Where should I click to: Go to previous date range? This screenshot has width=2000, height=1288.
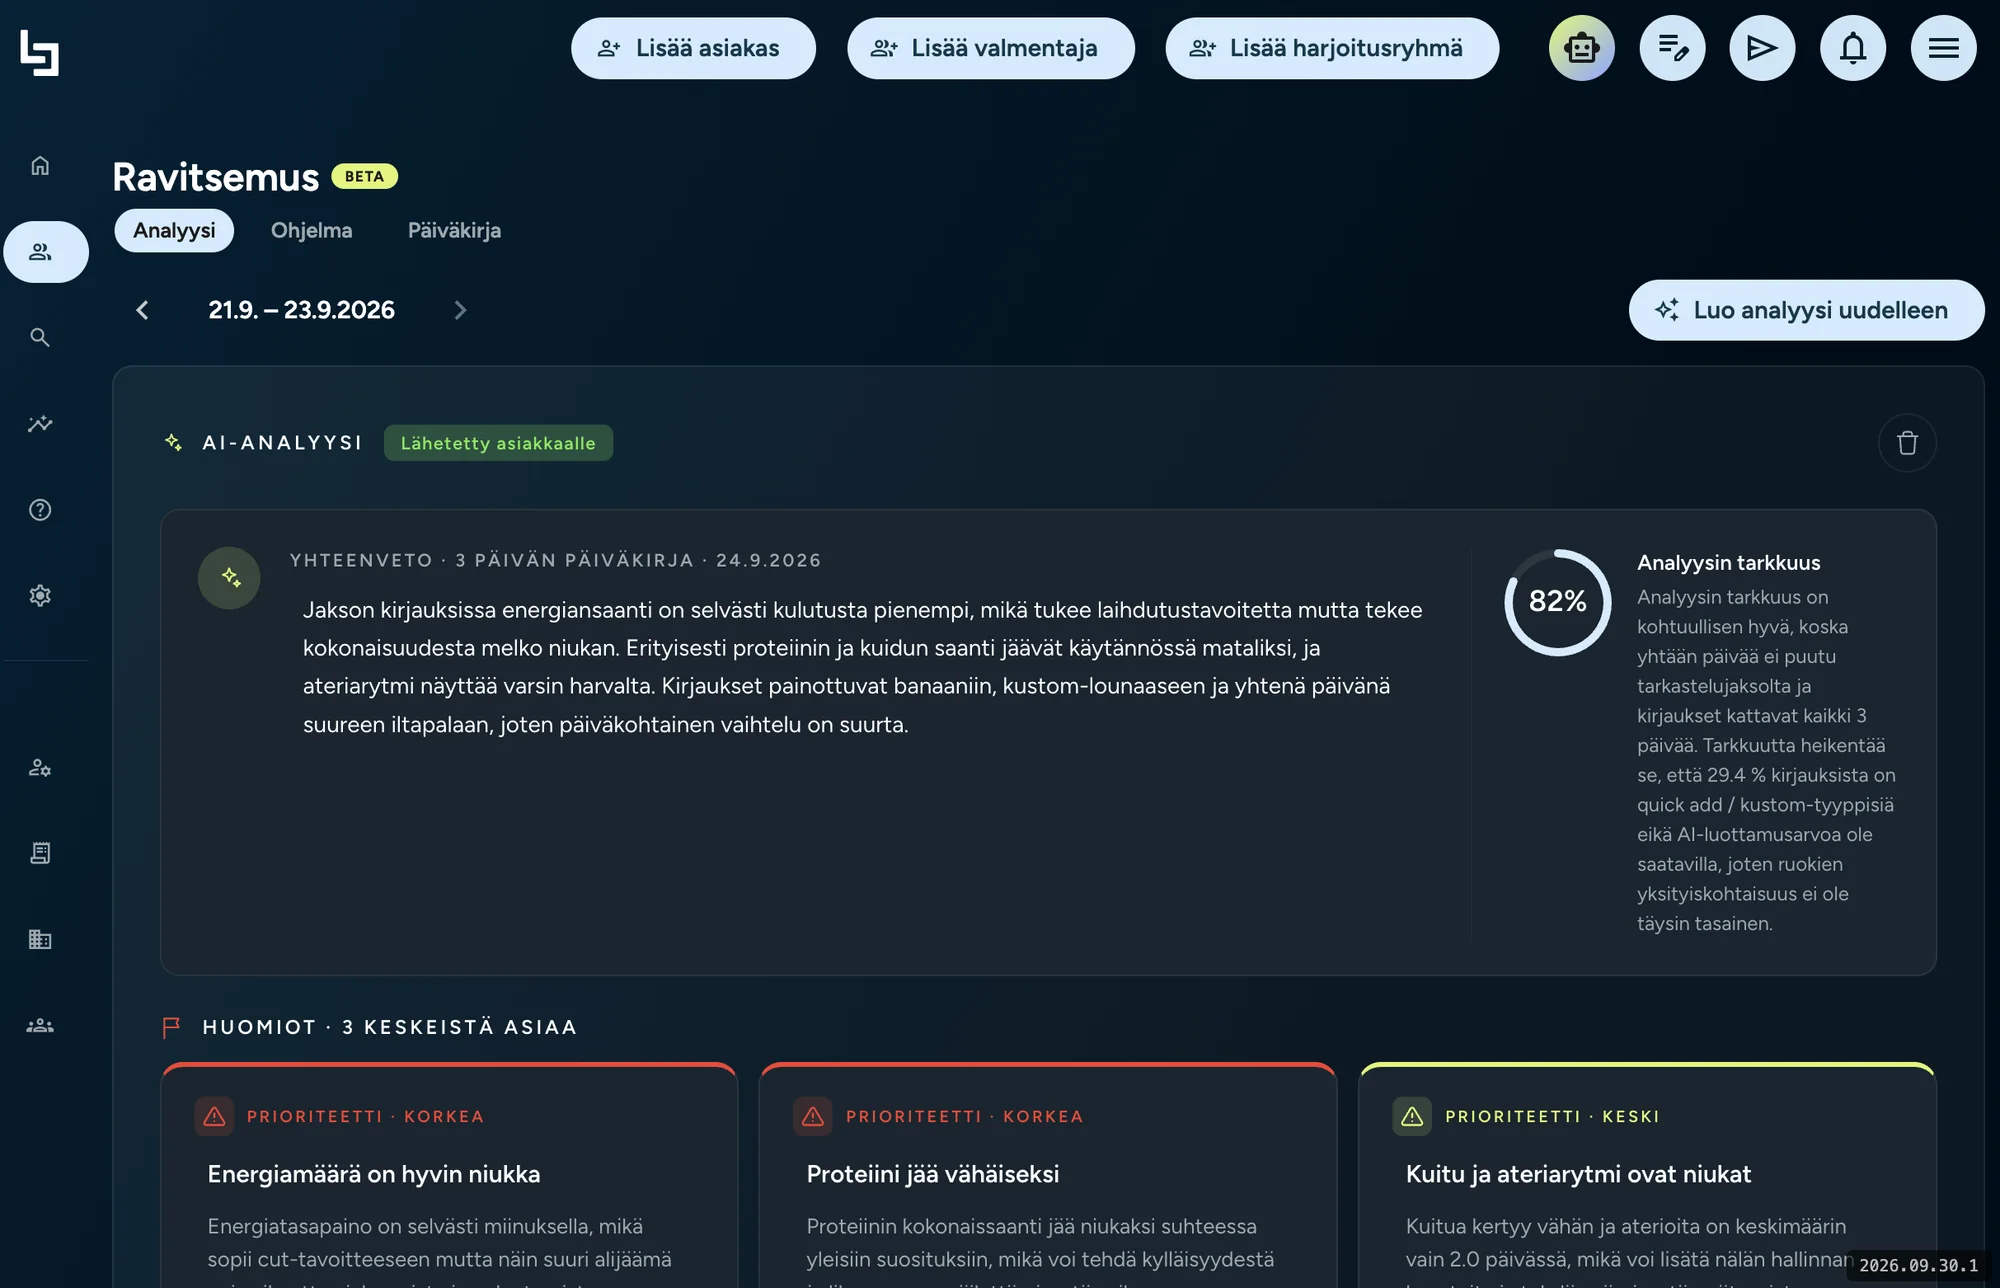(x=143, y=310)
